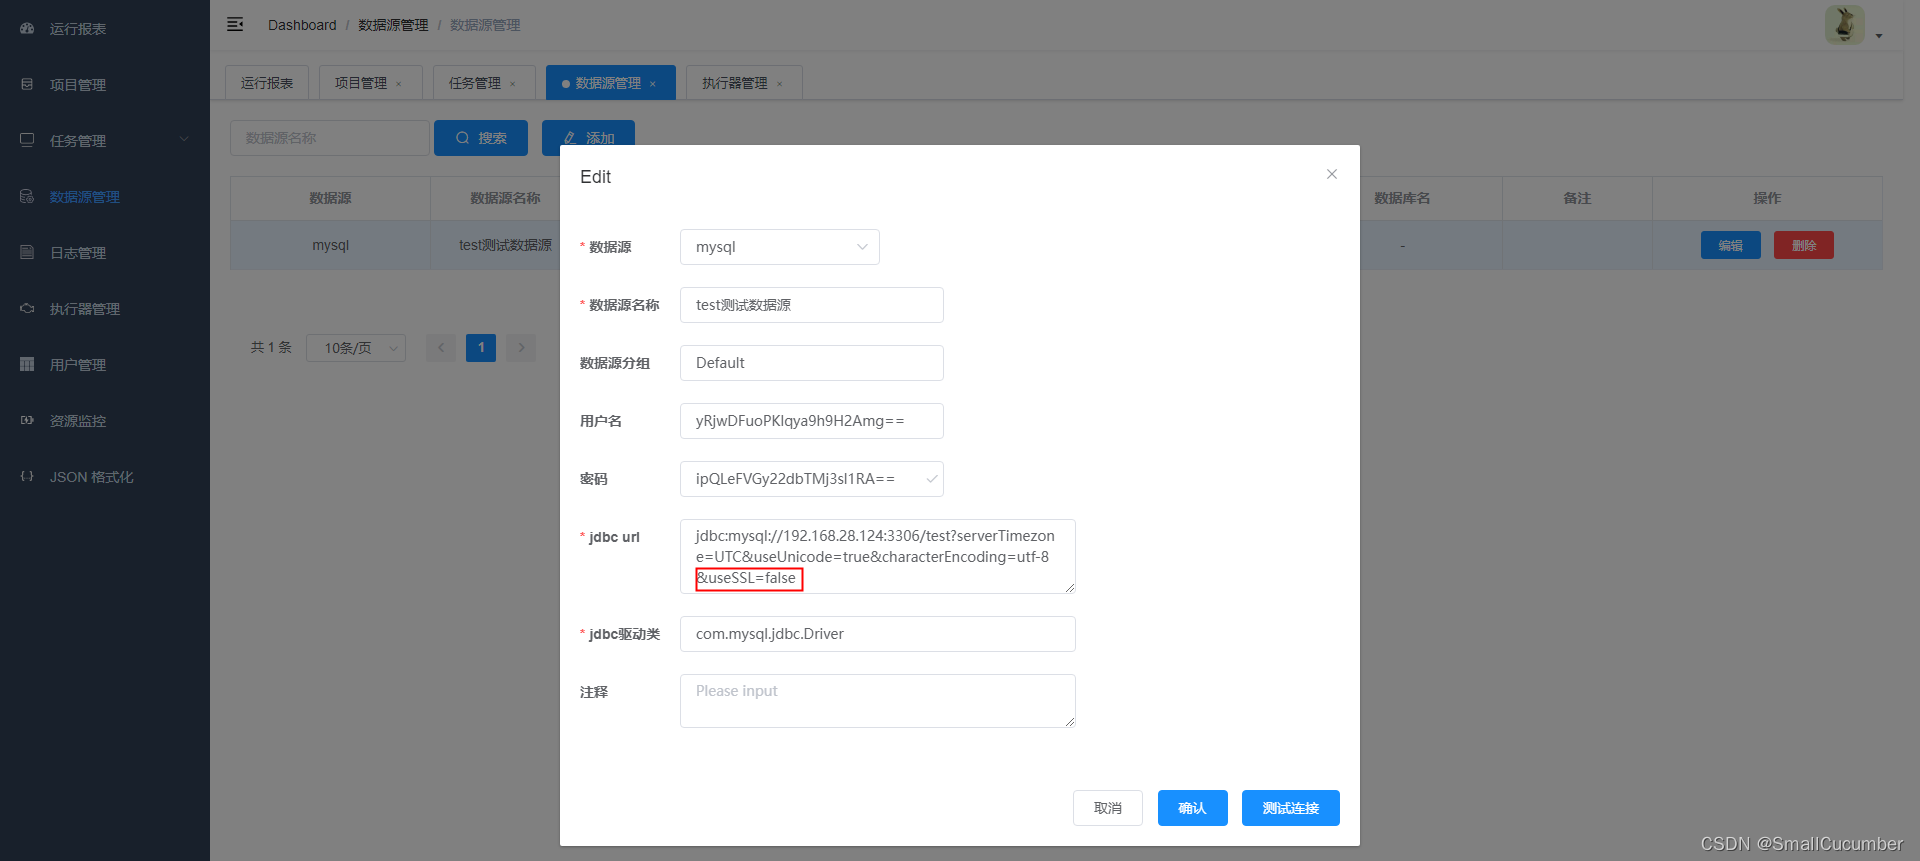Image resolution: width=1920 pixels, height=861 pixels.
Task: Toggle the sidebar collapse hamburger icon
Action: click(x=235, y=25)
